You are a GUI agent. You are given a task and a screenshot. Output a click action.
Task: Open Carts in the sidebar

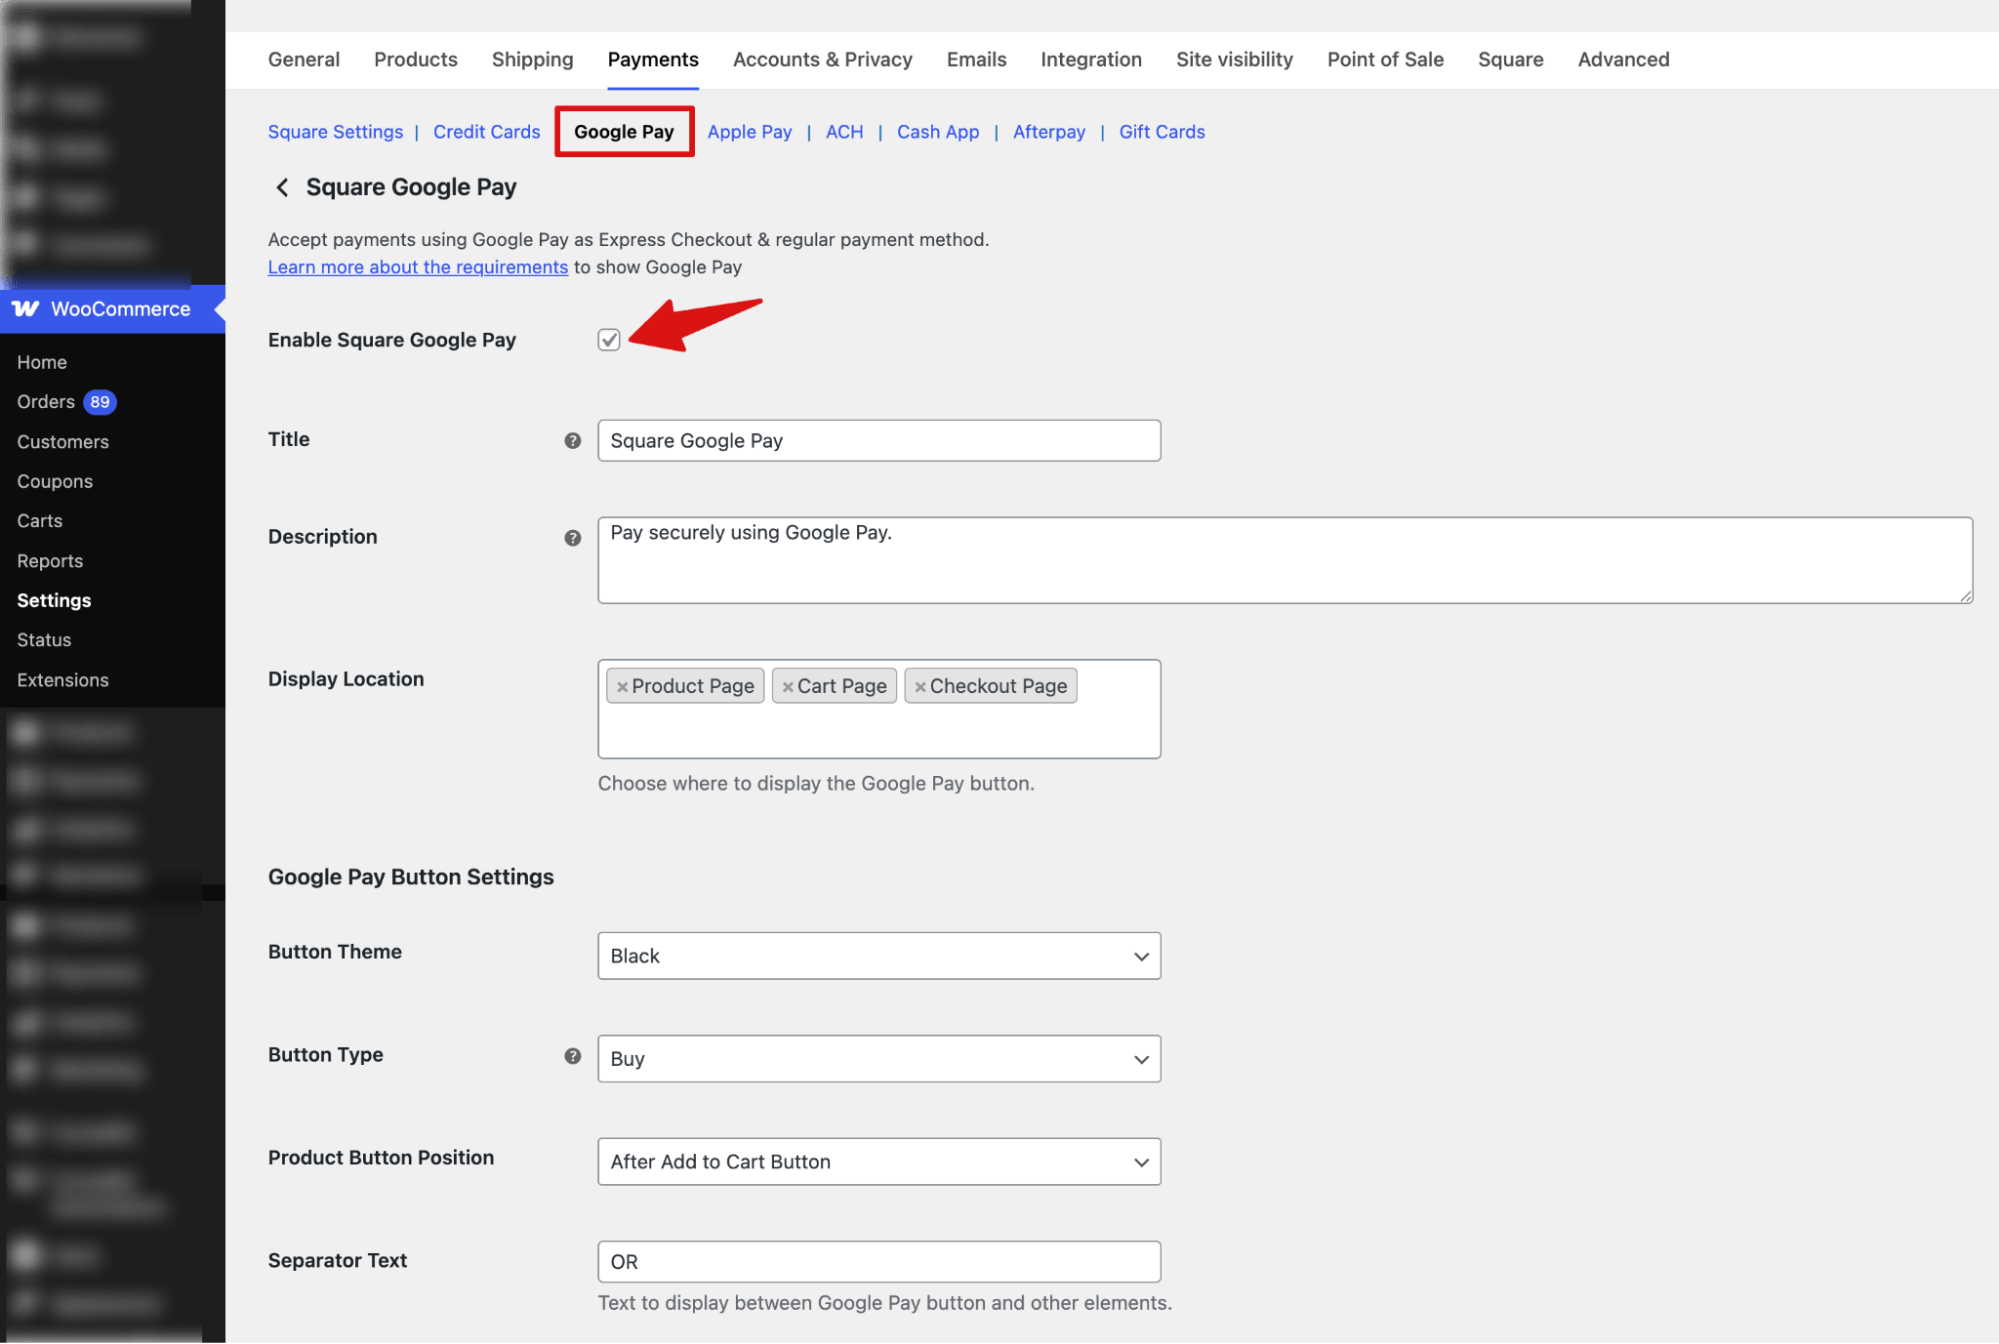(x=40, y=521)
